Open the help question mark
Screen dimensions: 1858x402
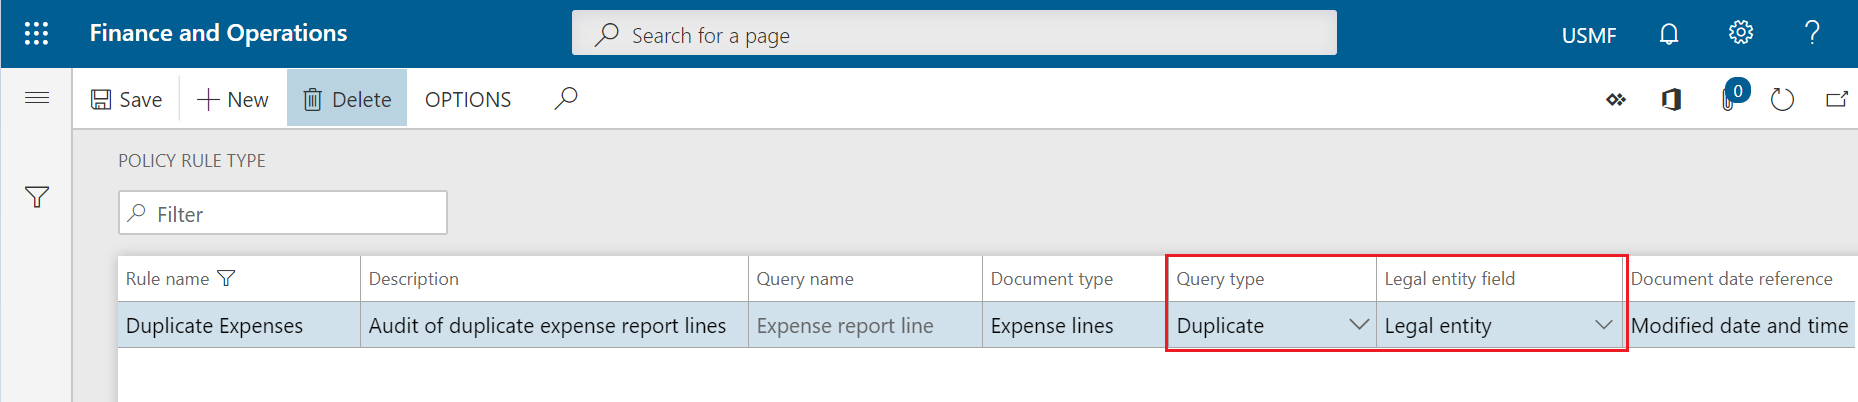(x=1811, y=33)
